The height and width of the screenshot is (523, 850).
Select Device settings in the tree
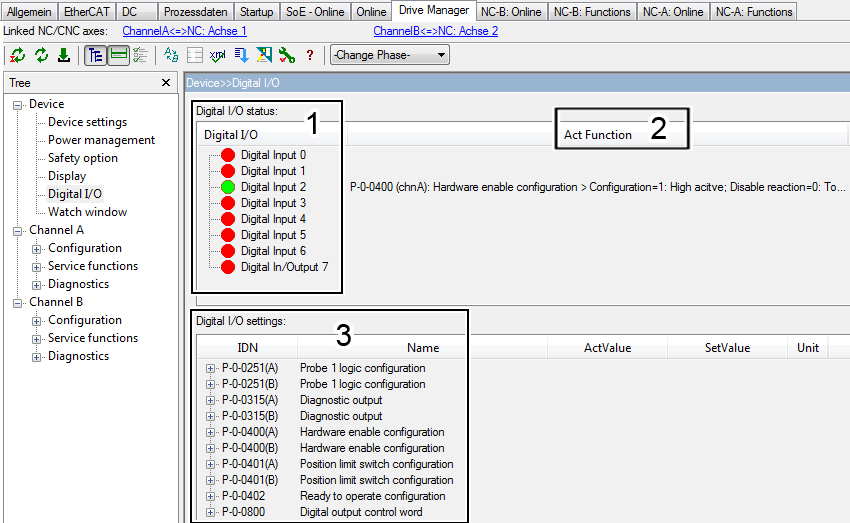click(87, 122)
